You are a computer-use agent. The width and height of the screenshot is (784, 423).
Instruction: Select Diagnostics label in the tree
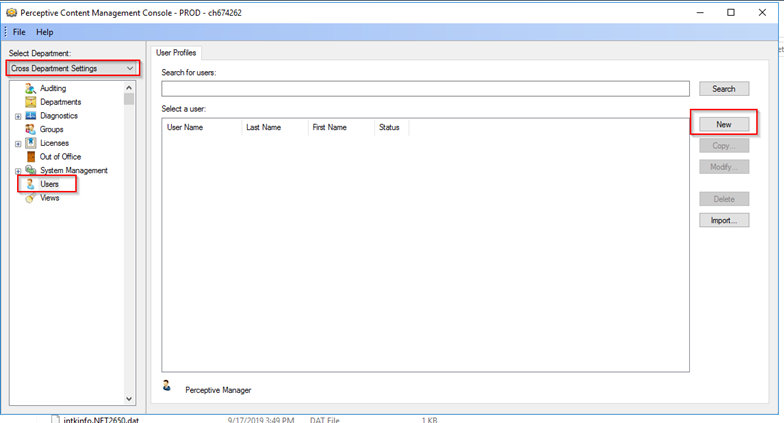tap(59, 116)
